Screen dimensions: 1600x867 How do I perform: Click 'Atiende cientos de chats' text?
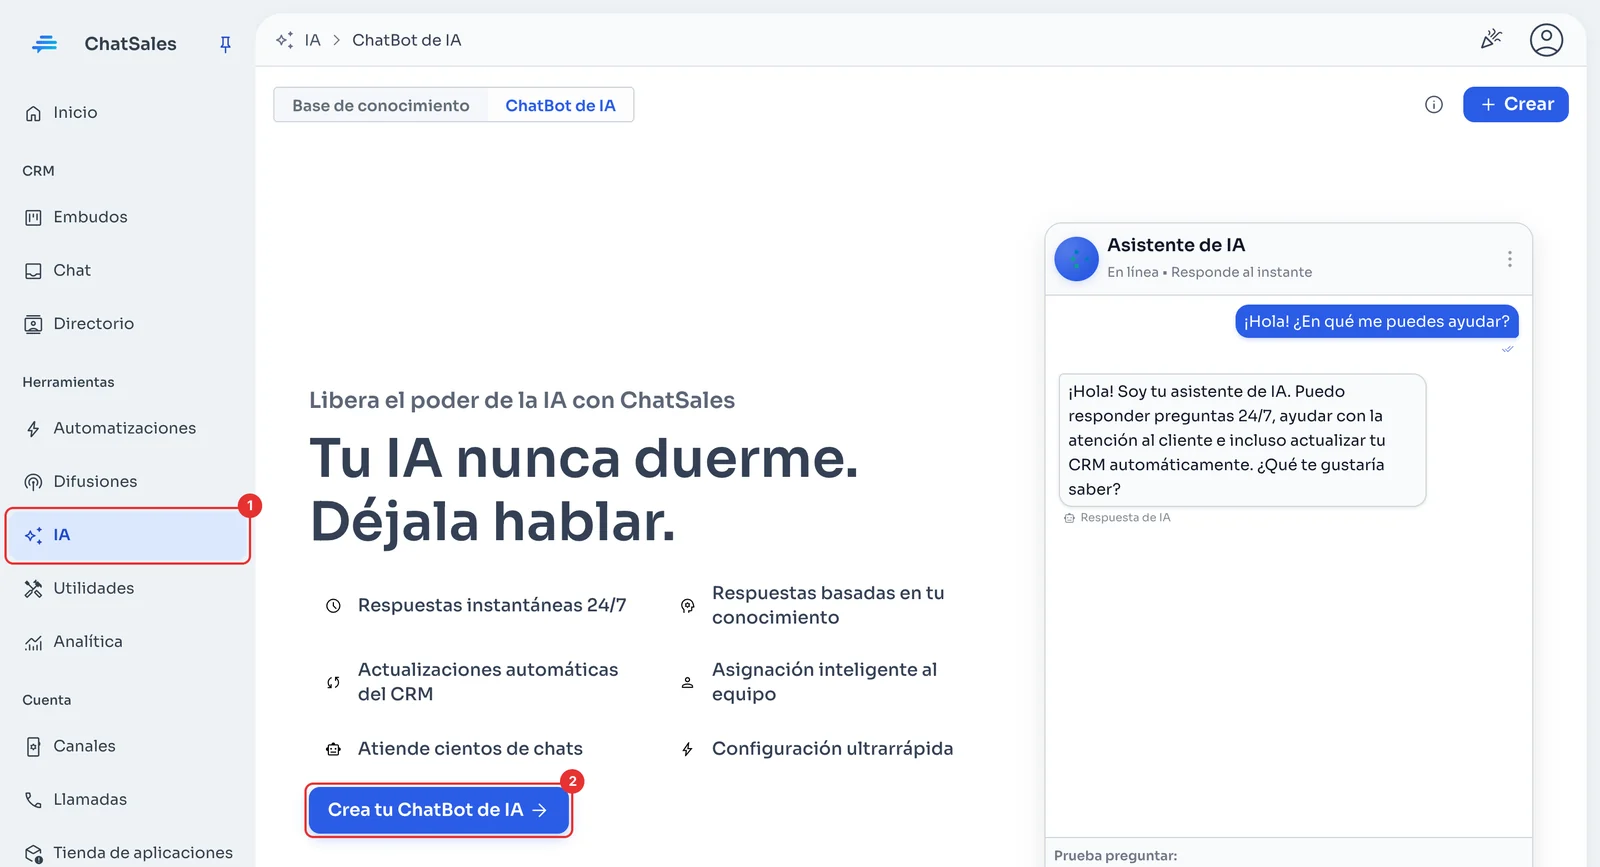pyautogui.click(x=470, y=749)
